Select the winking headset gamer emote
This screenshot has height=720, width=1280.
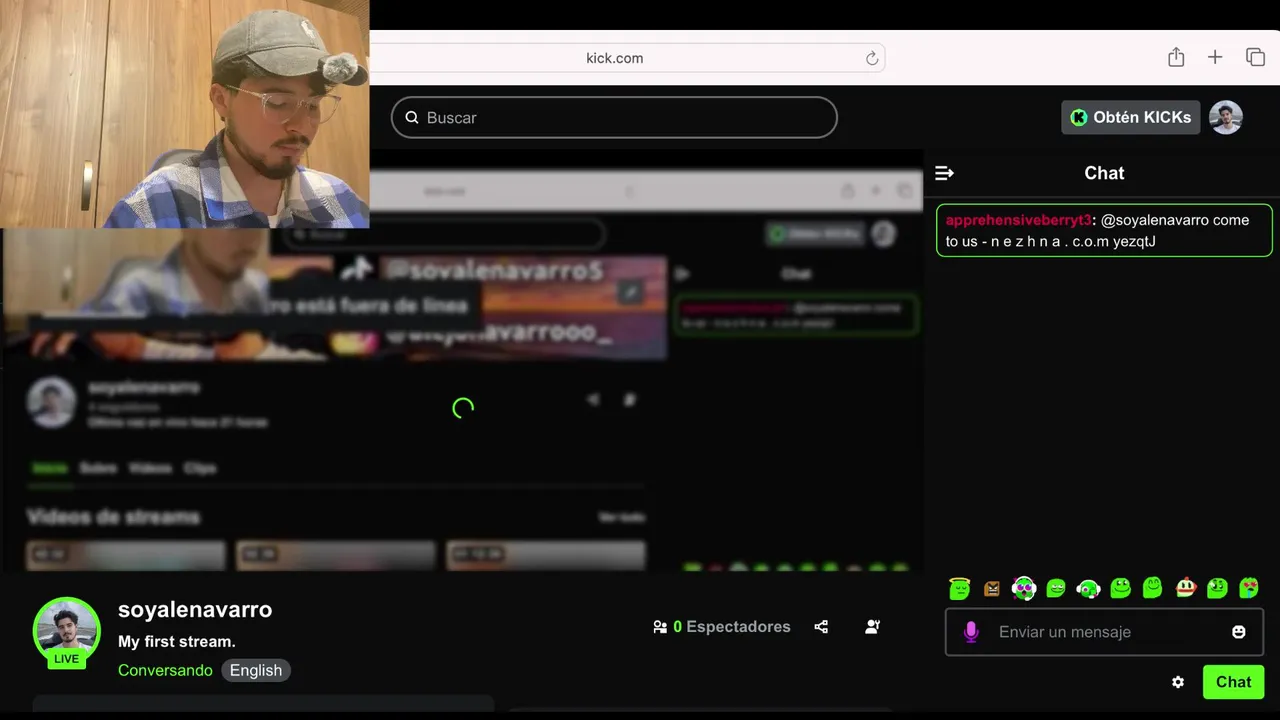[1088, 588]
